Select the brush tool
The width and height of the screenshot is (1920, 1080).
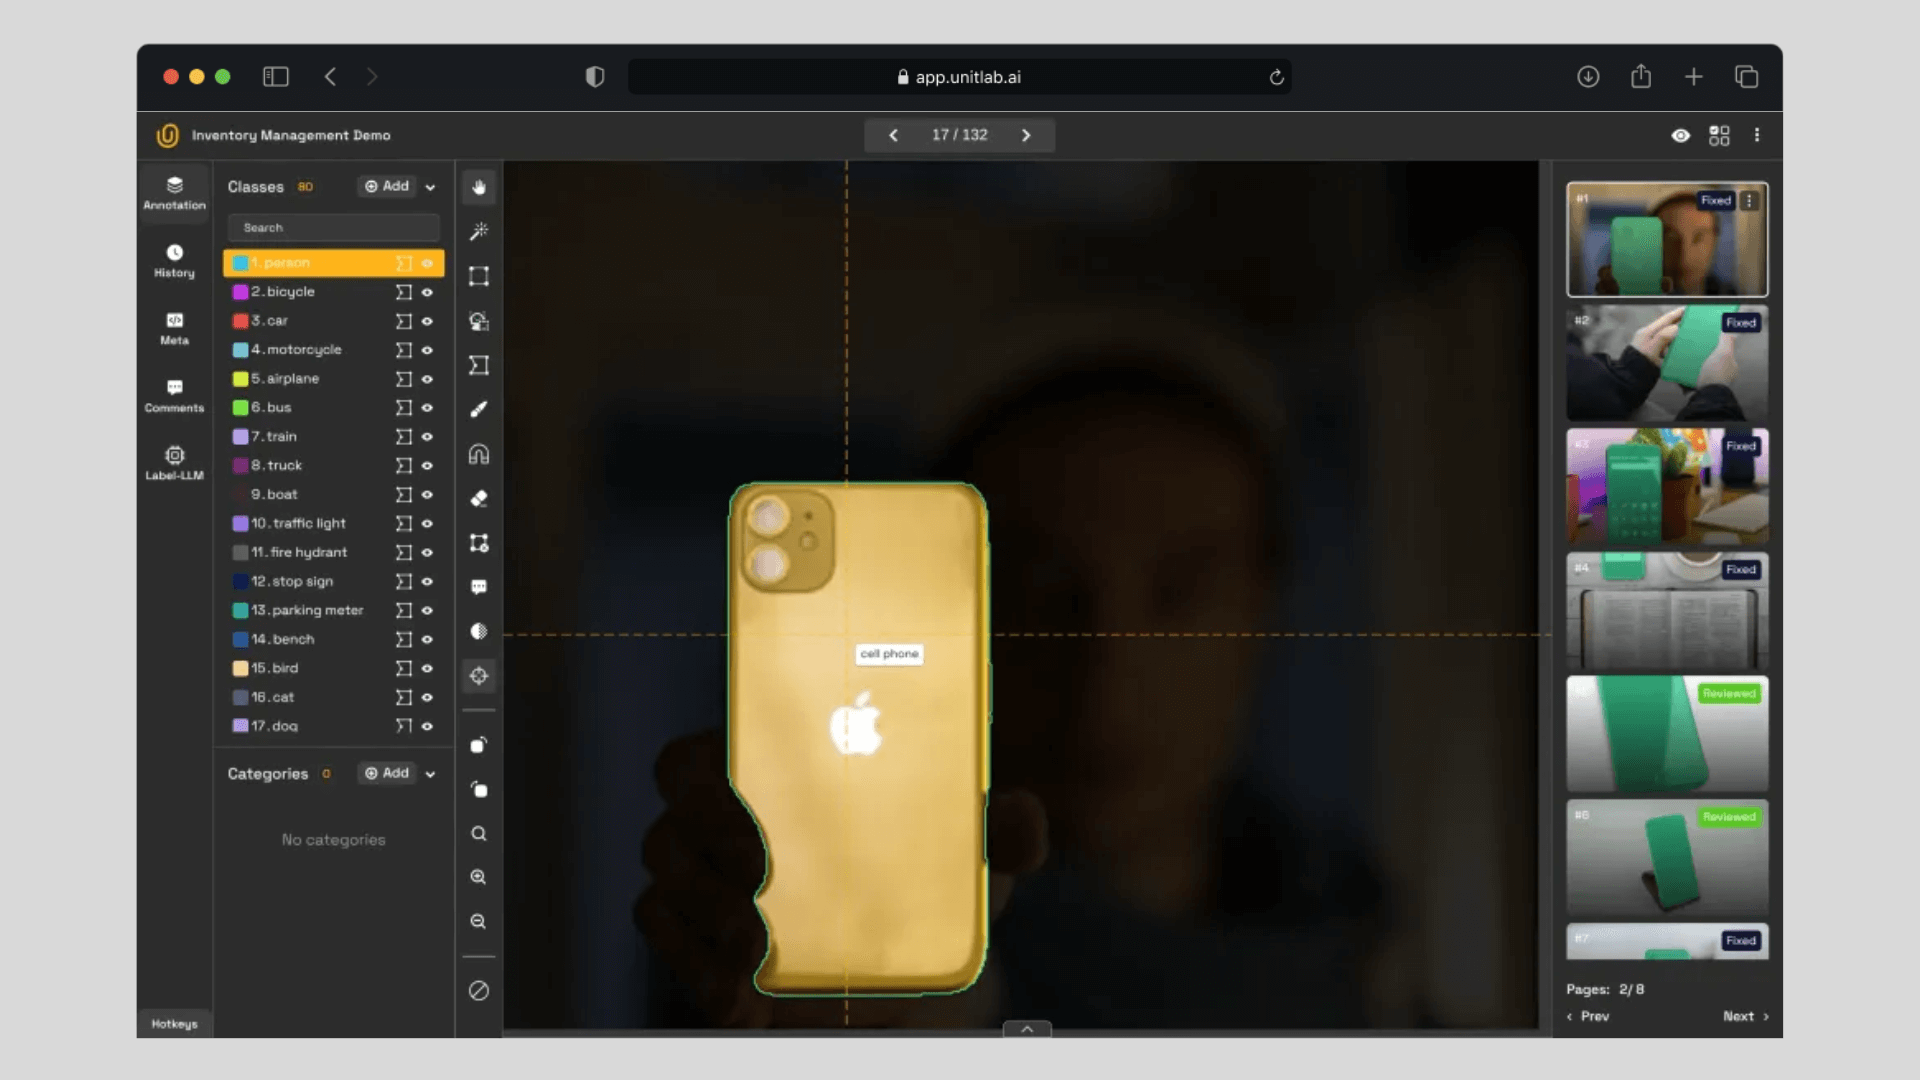[x=479, y=410]
